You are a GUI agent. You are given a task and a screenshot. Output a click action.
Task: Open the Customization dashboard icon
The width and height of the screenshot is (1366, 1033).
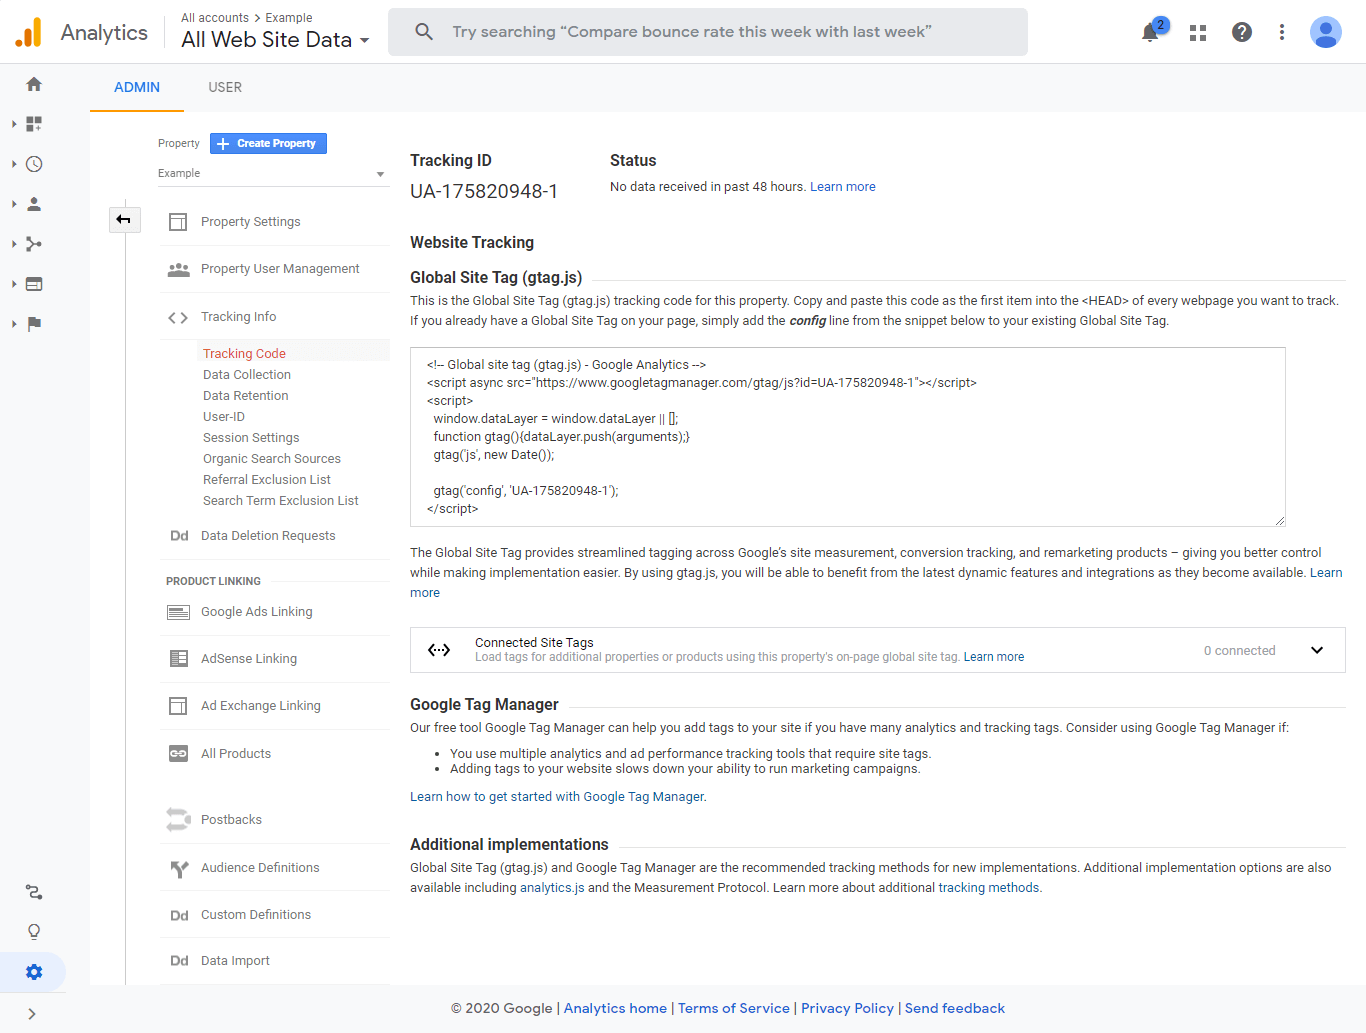click(x=34, y=124)
